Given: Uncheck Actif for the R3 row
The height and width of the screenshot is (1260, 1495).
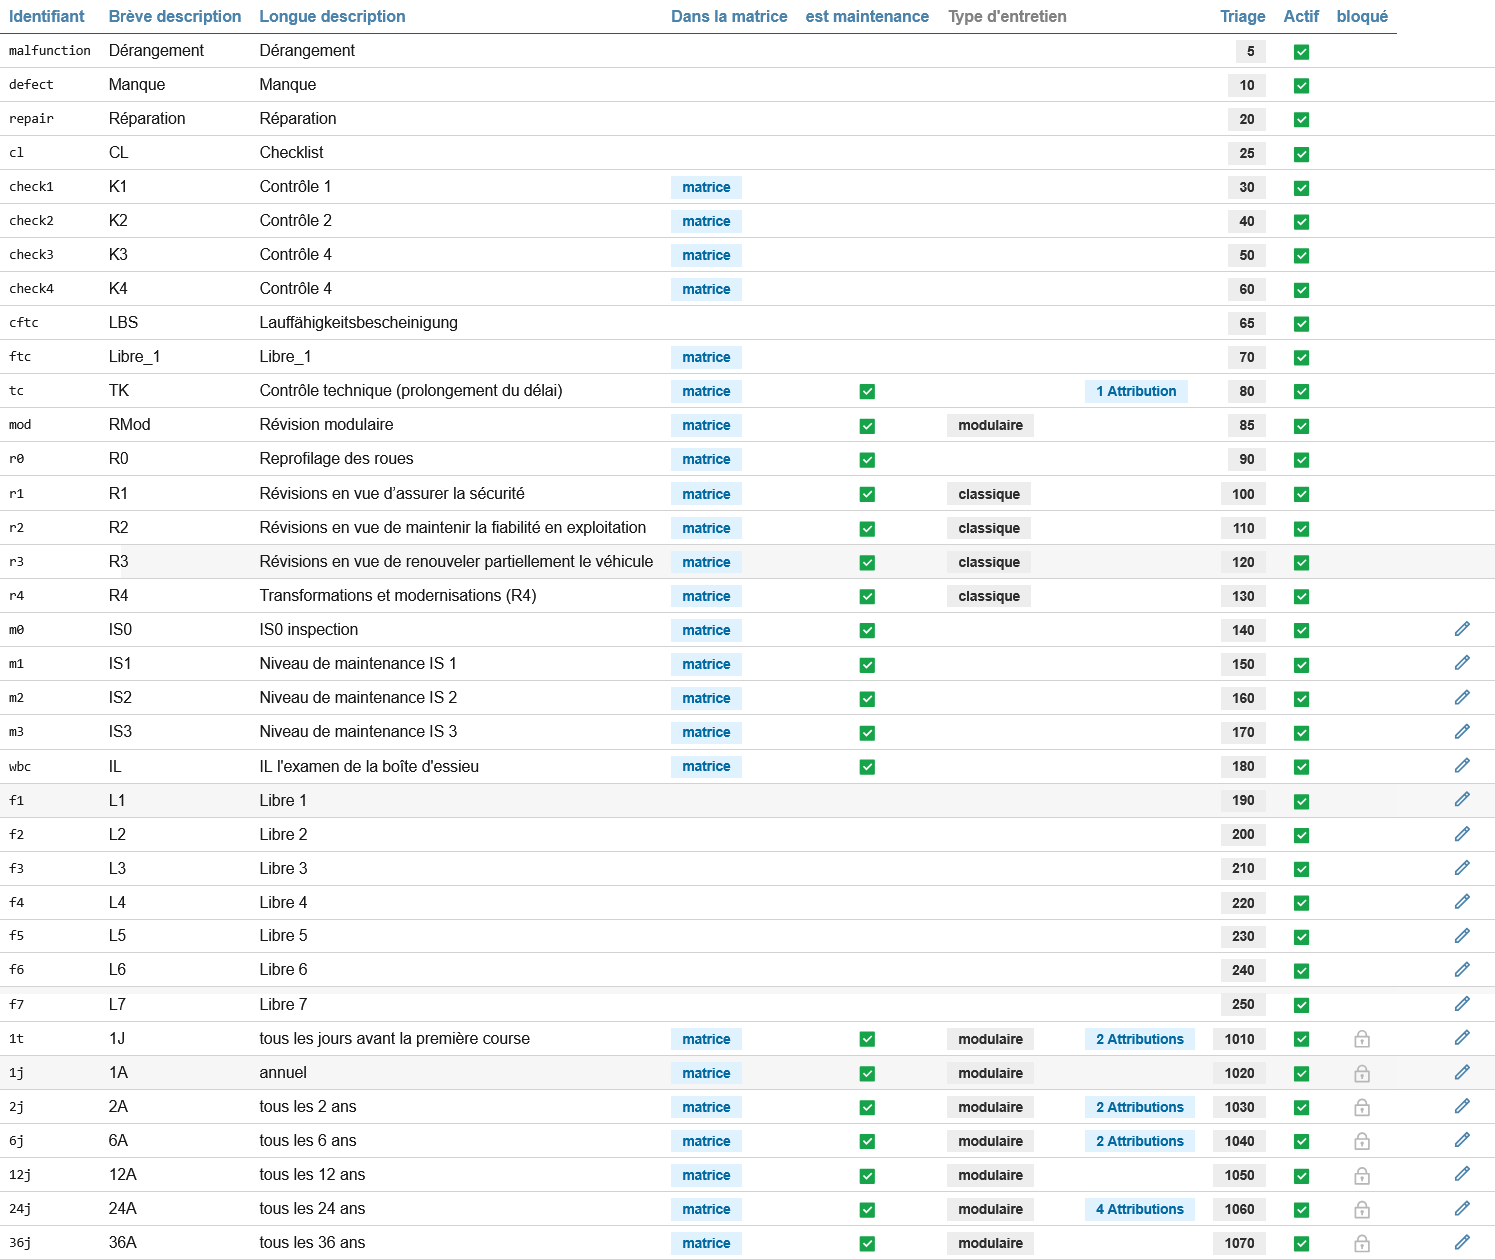Looking at the screenshot, I should [x=1301, y=563].
